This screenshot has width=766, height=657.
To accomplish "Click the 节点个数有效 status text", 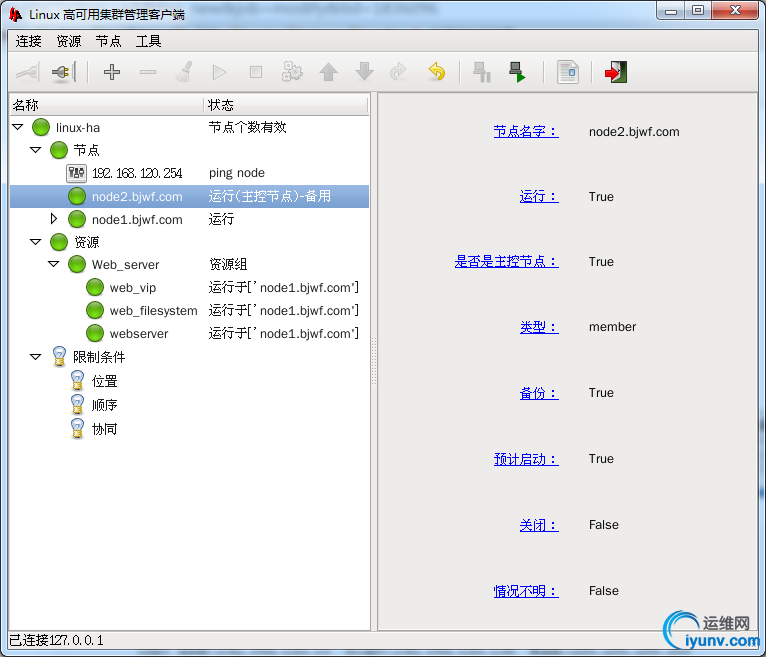I will tap(247, 127).
